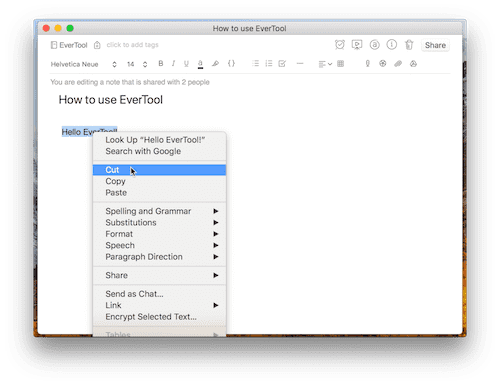Image resolution: width=500 pixels, height=385 pixels.
Task: Start presentation mode with the screen icon
Action: [x=357, y=45]
